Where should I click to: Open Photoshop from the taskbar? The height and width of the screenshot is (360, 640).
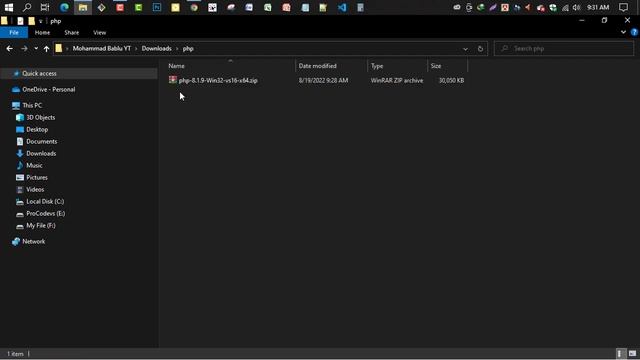pos(157,7)
